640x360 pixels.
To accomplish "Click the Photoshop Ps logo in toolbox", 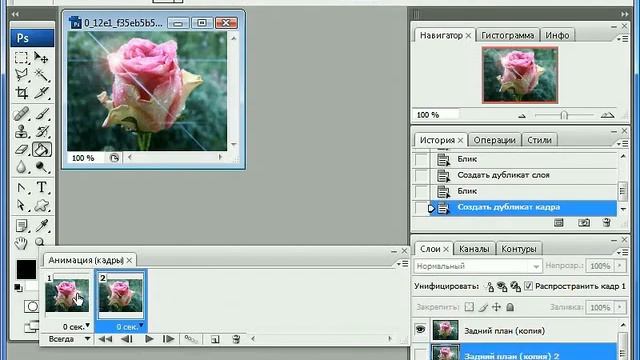I will pyautogui.click(x=32, y=38).
